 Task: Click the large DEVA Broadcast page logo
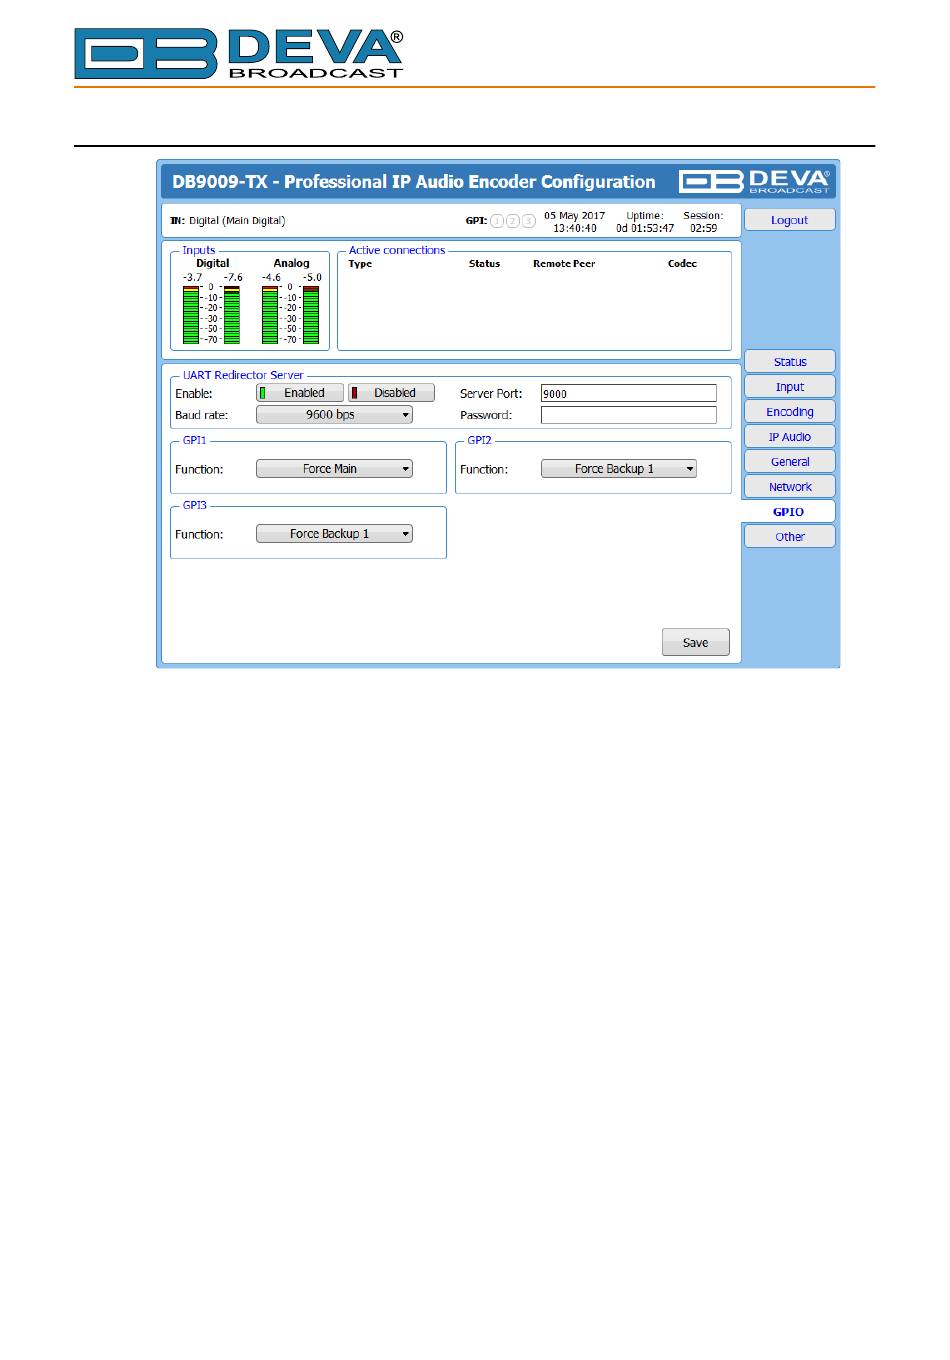tap(239, 53)
